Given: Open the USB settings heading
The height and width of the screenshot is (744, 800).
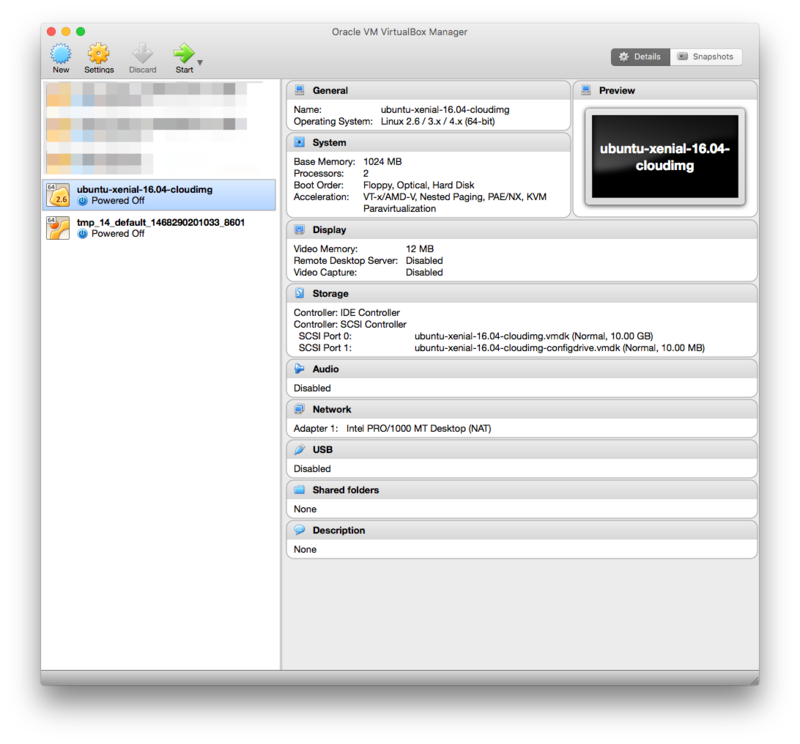Looking at the screenshot, I should pyautogui.click(x=322, y=450).
